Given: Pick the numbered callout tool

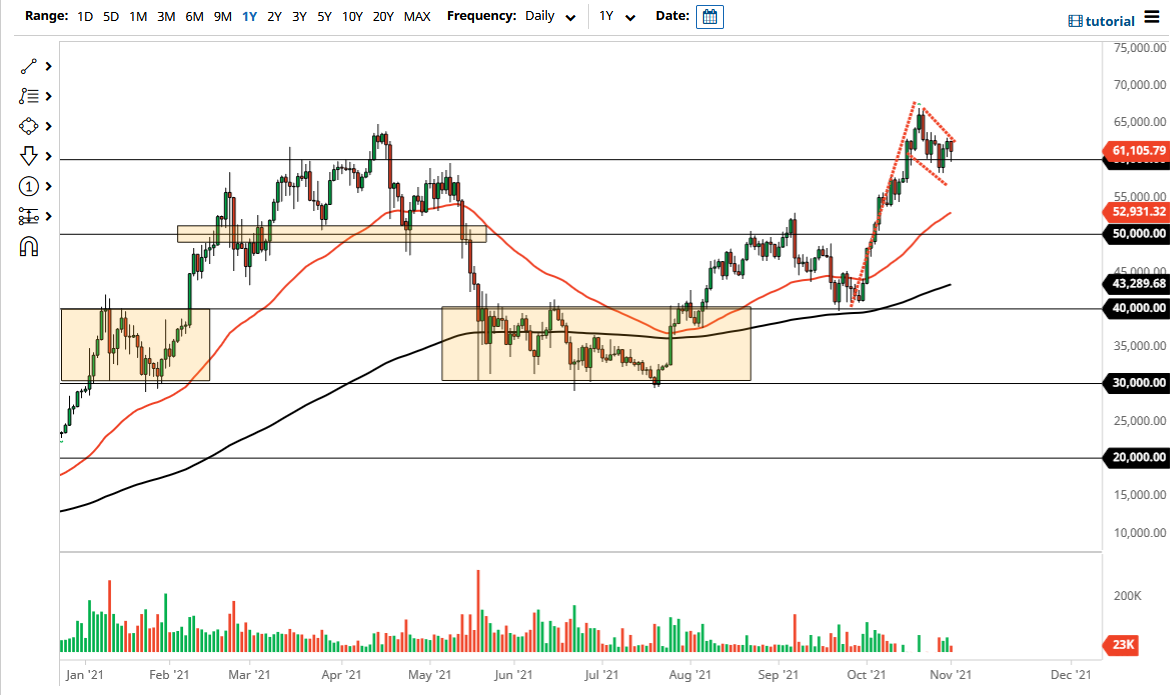Looking at the screenshot, I should coord(28,186).
